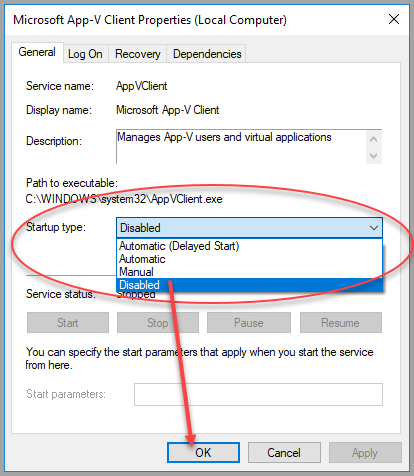This screenshot has width=414, height=476.
Task: Select the Automatic startup option
Action: pos(249,259)
